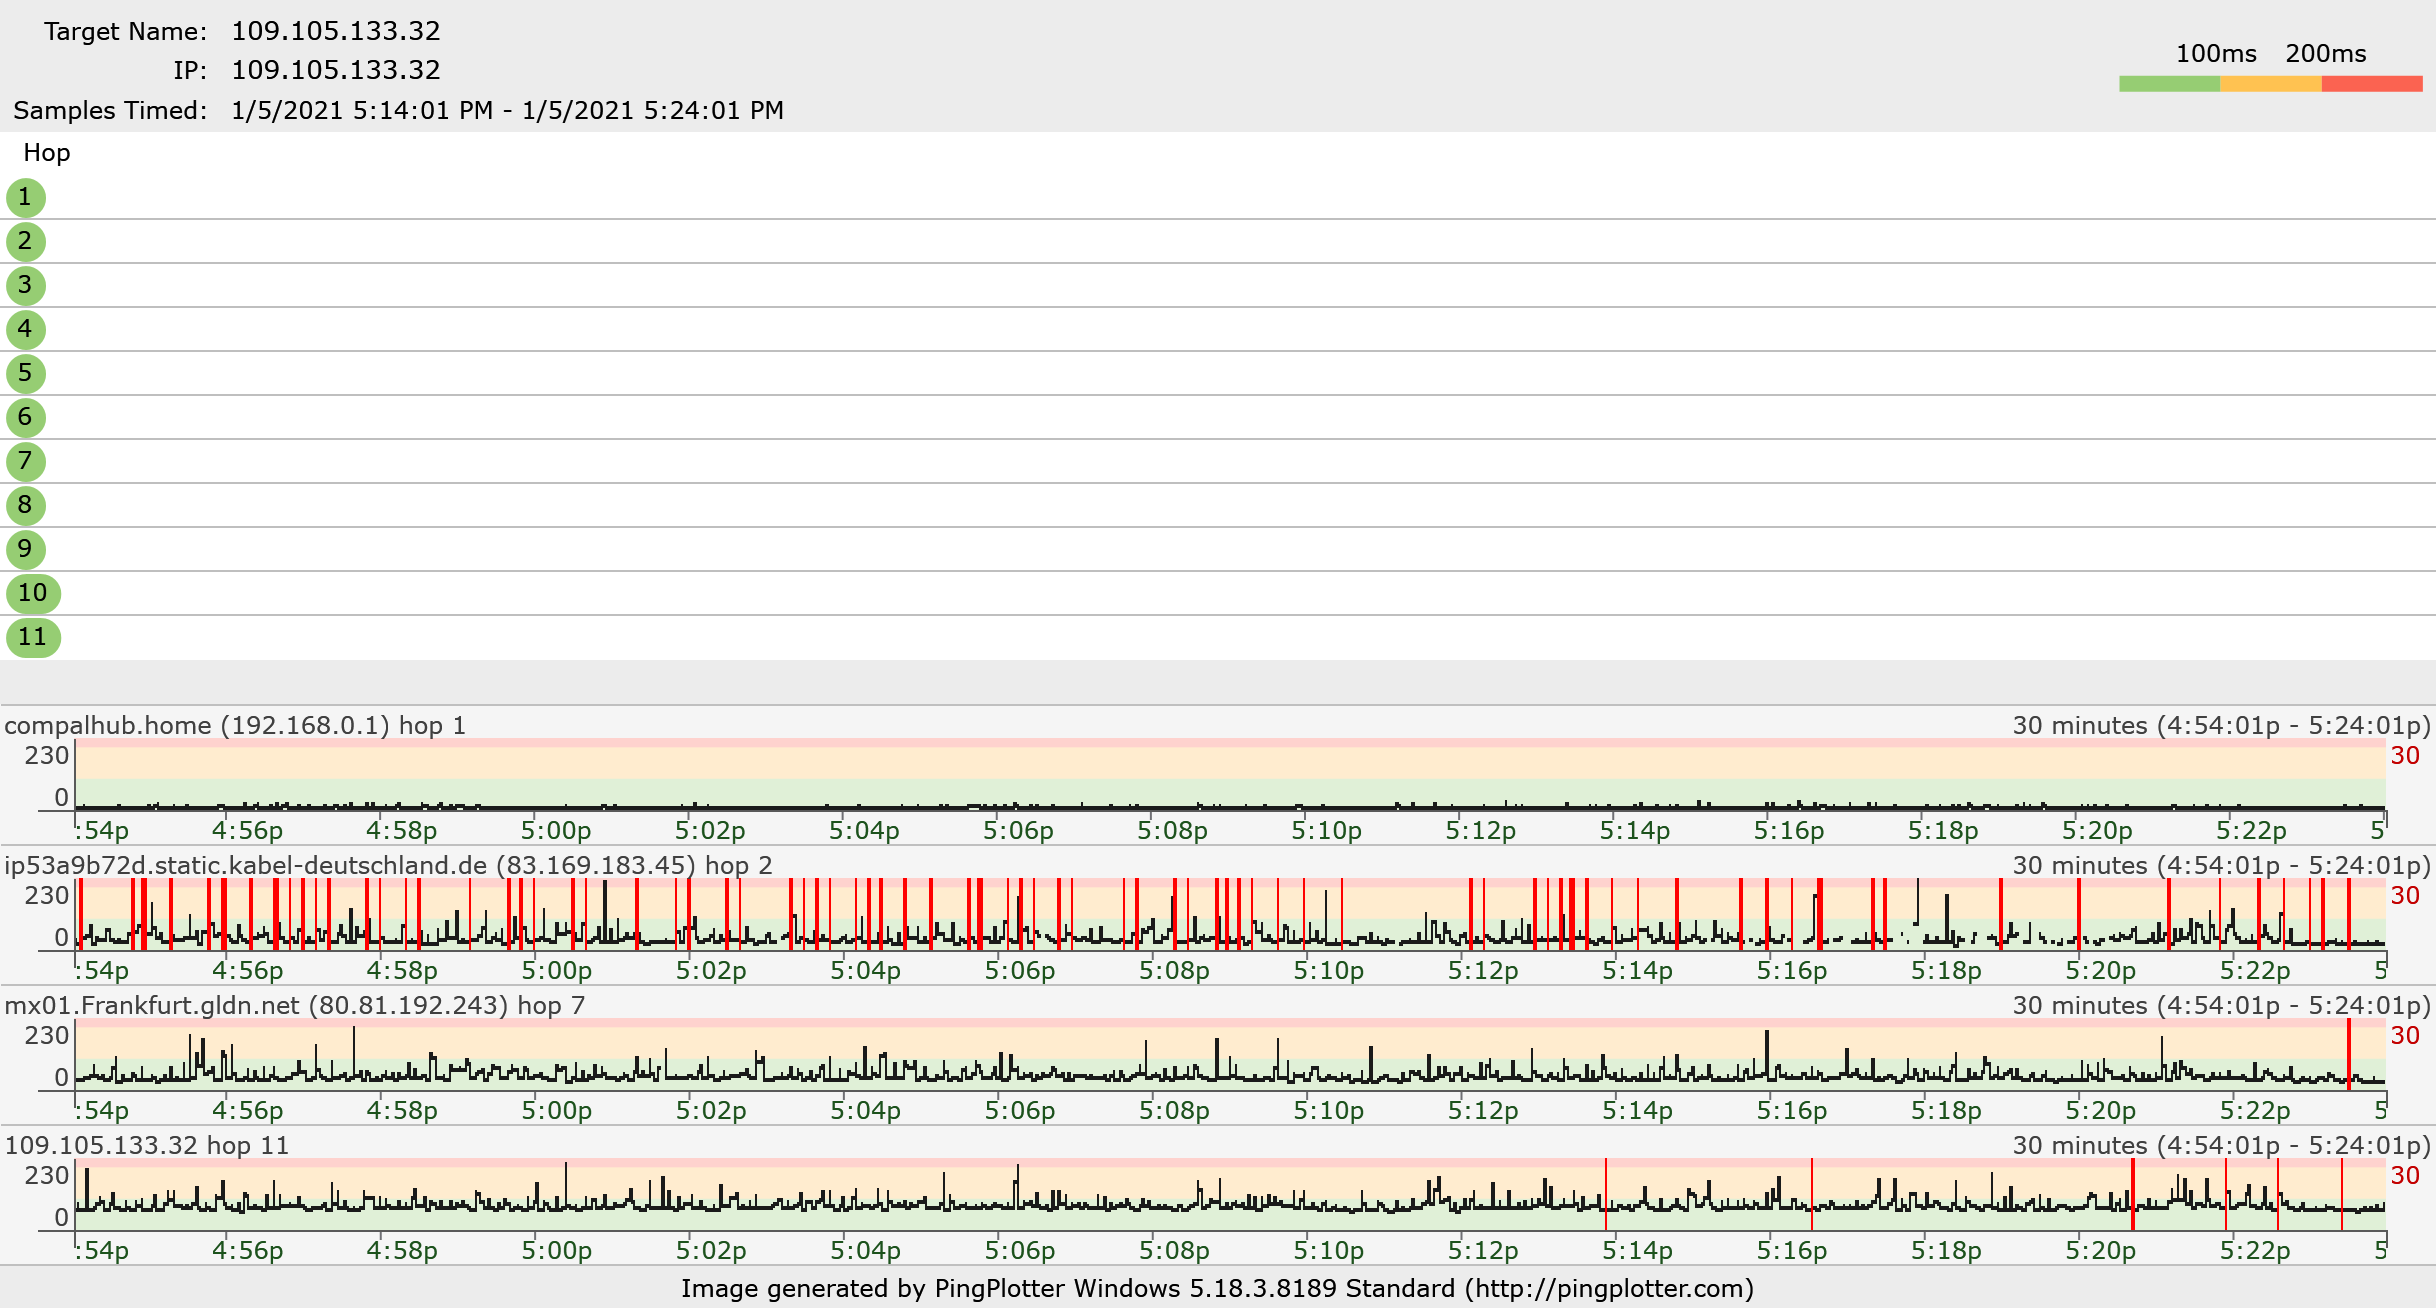
Task: Click hop 4 green circle icon
Action: [26, 330]
